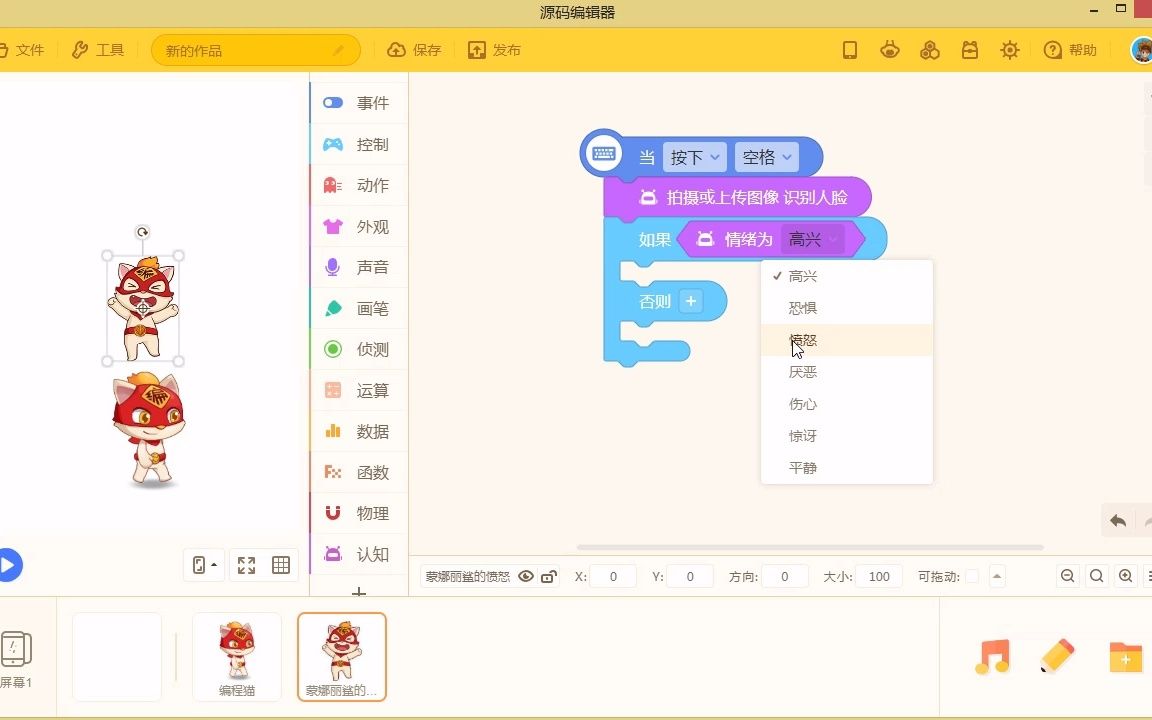The image size is (1152, 720).
Task: Select the 蒙娜丽鲨 sprite thumbnail
Action: click(x=341, y=656)
